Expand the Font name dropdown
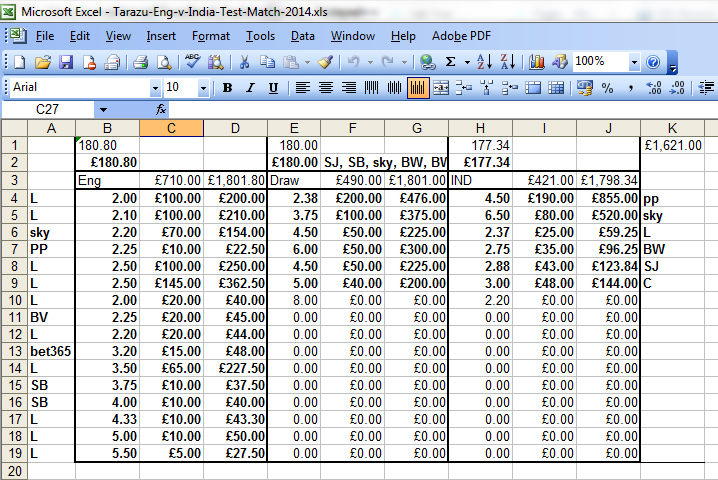The image size is (718, 480). (155, 88)
